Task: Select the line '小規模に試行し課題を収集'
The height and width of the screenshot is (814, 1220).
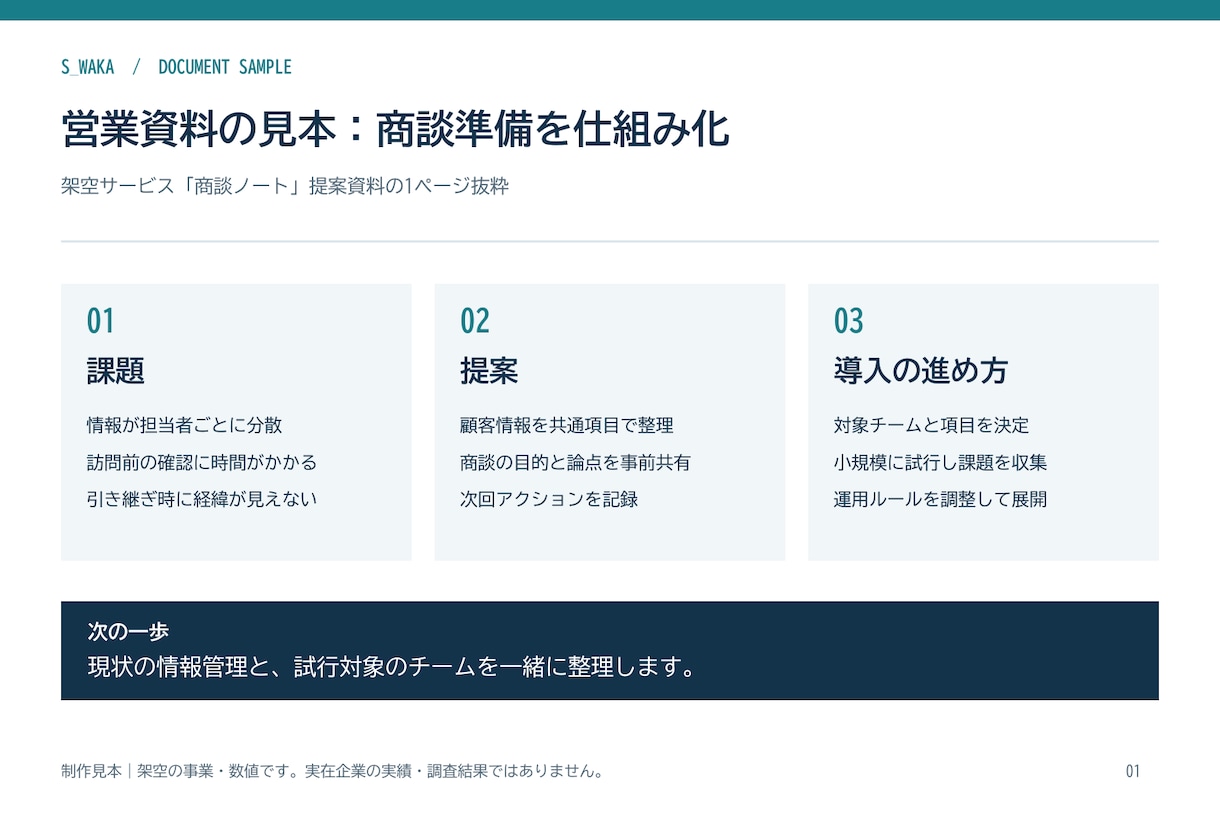Action: (940, 462)
